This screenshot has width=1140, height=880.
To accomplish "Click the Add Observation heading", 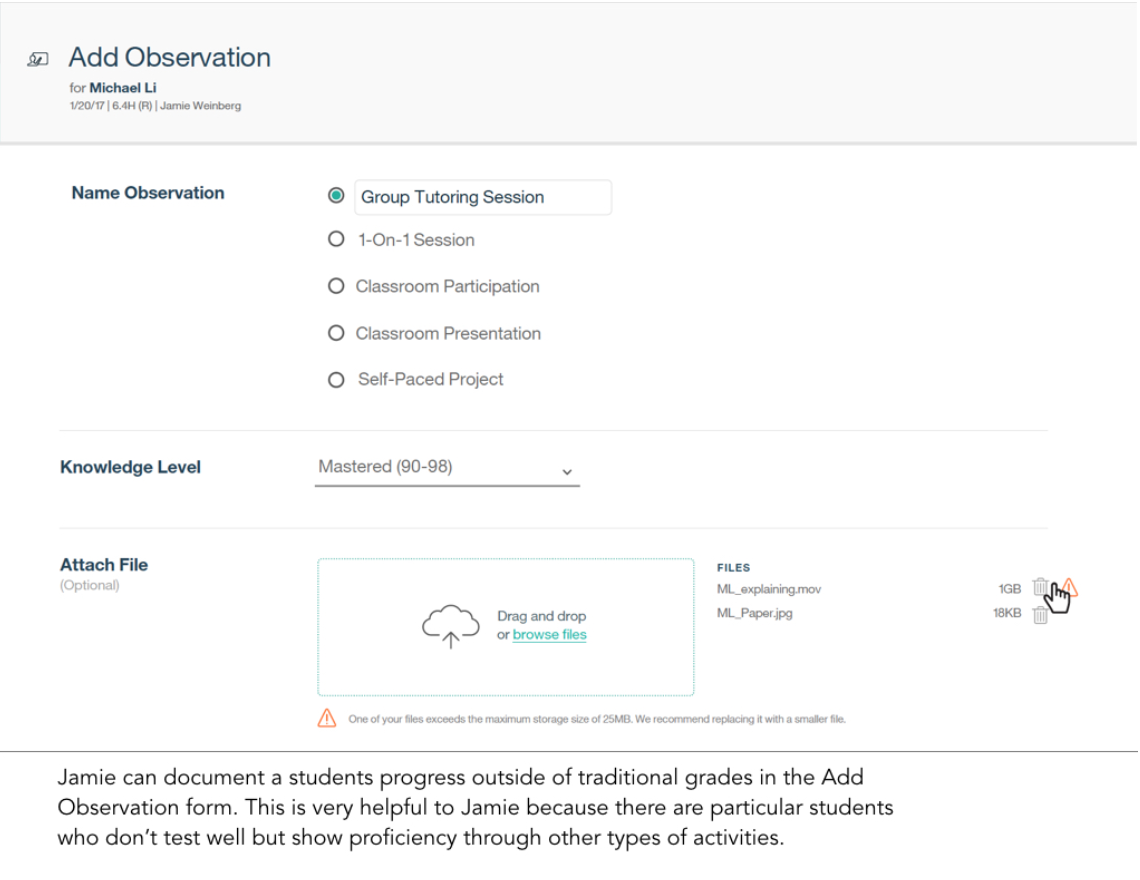I will (169, 58).
